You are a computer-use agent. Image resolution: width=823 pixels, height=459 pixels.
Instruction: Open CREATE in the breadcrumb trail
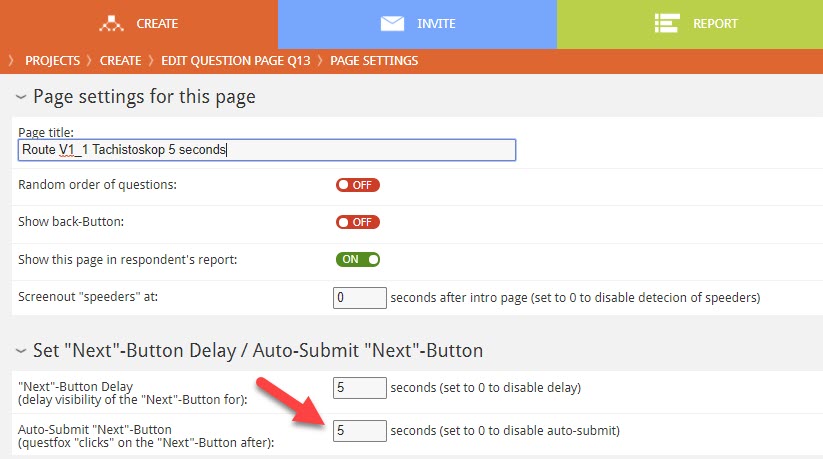(x=120, y=61)
